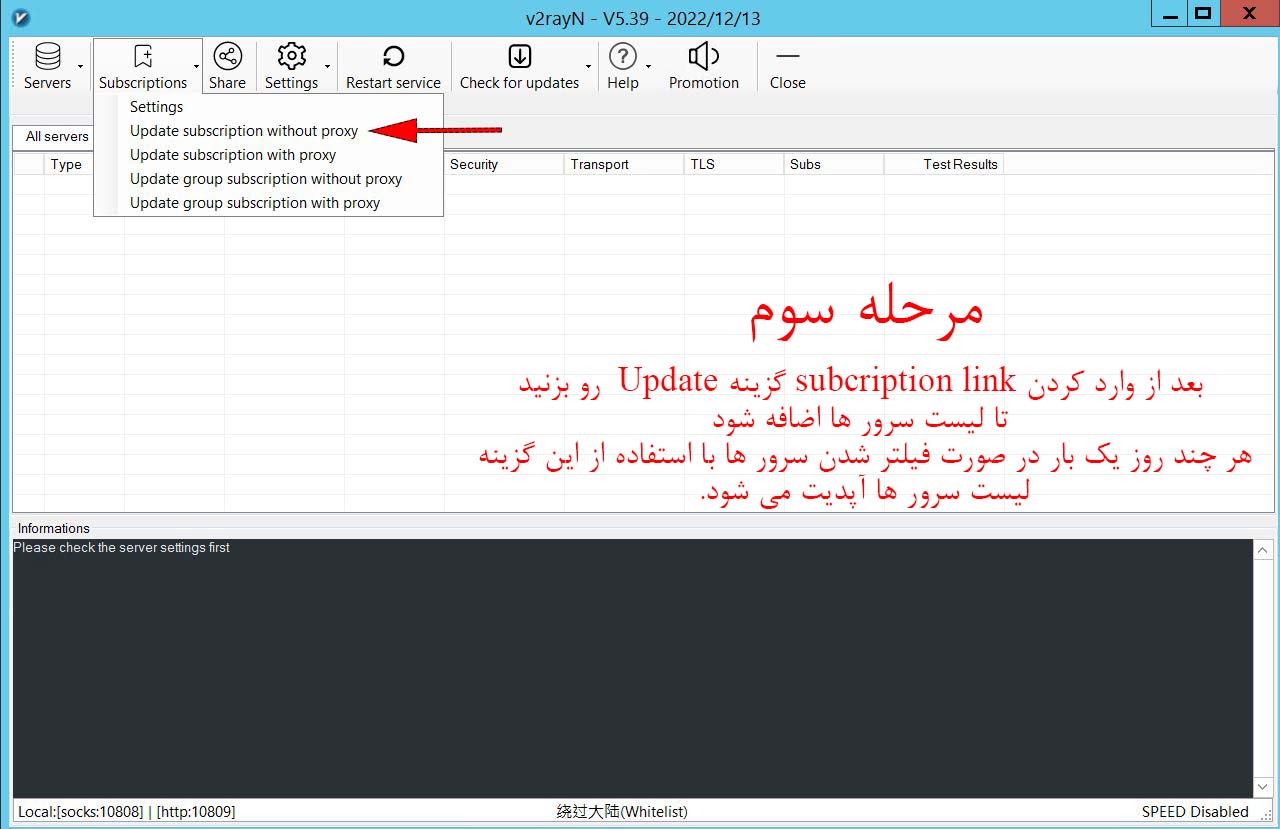1280x829 pixels.
Task: Open the Servers toolbar menu
Action: pos(47,67)
